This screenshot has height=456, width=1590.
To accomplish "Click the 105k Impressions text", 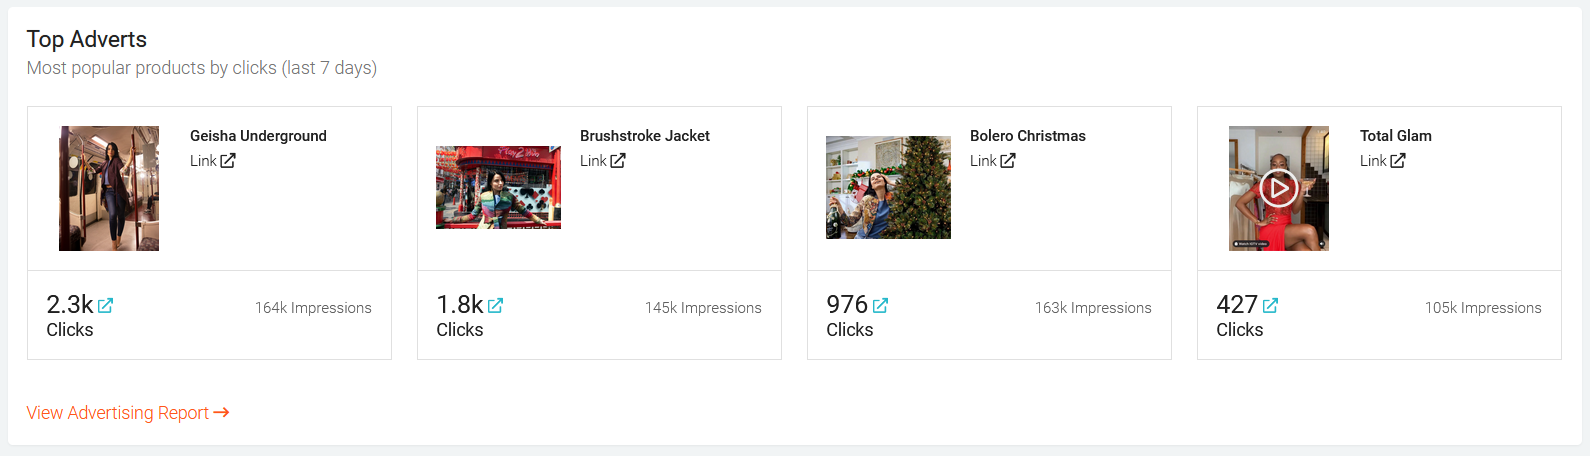I will pyautogui.click(x=1483, y=308).
